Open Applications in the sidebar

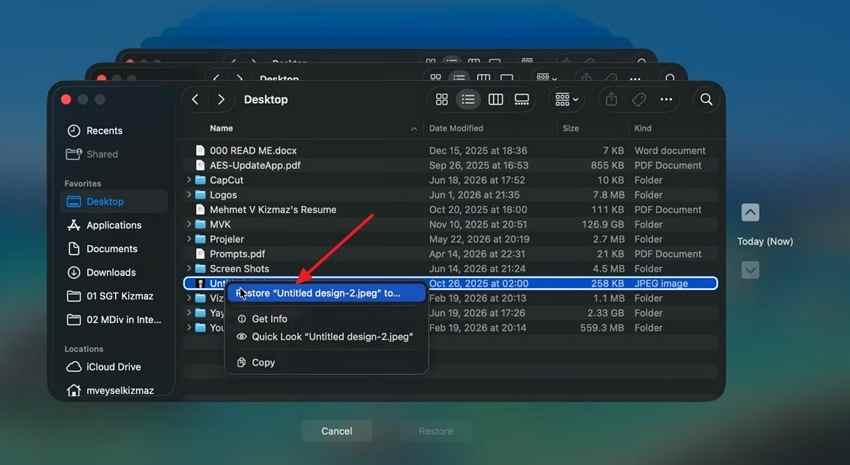[114, 225]
